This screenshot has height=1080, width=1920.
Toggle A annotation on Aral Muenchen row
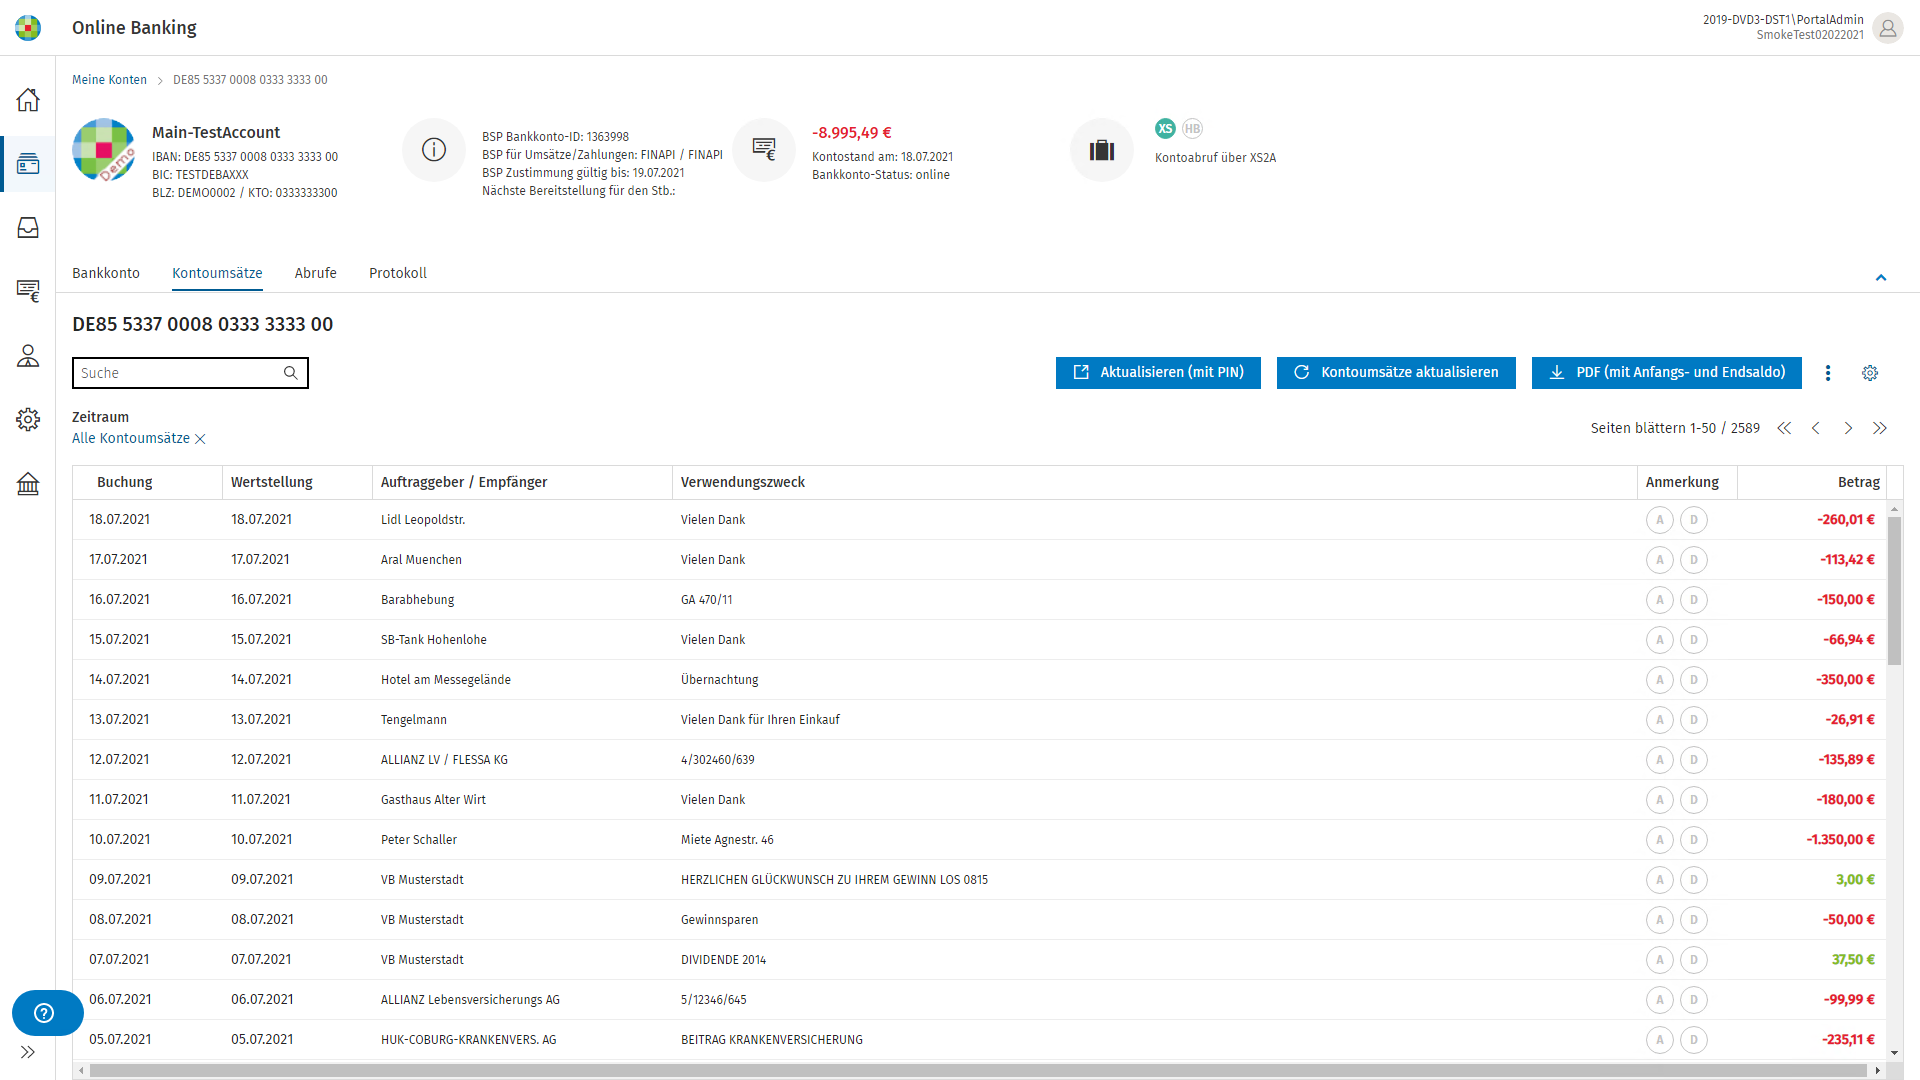pos(1660,560)
